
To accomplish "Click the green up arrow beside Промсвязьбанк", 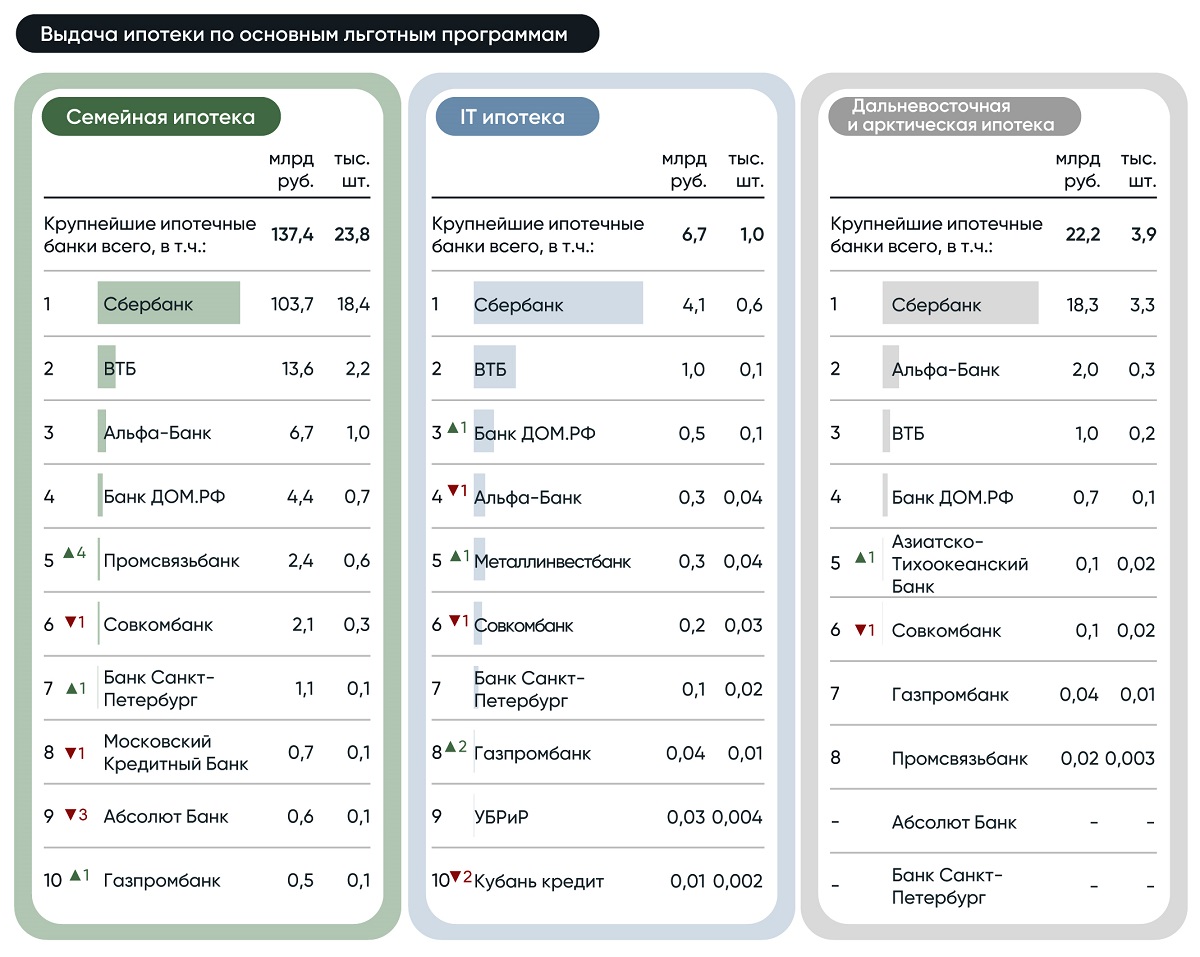I will tap(68, 553).
